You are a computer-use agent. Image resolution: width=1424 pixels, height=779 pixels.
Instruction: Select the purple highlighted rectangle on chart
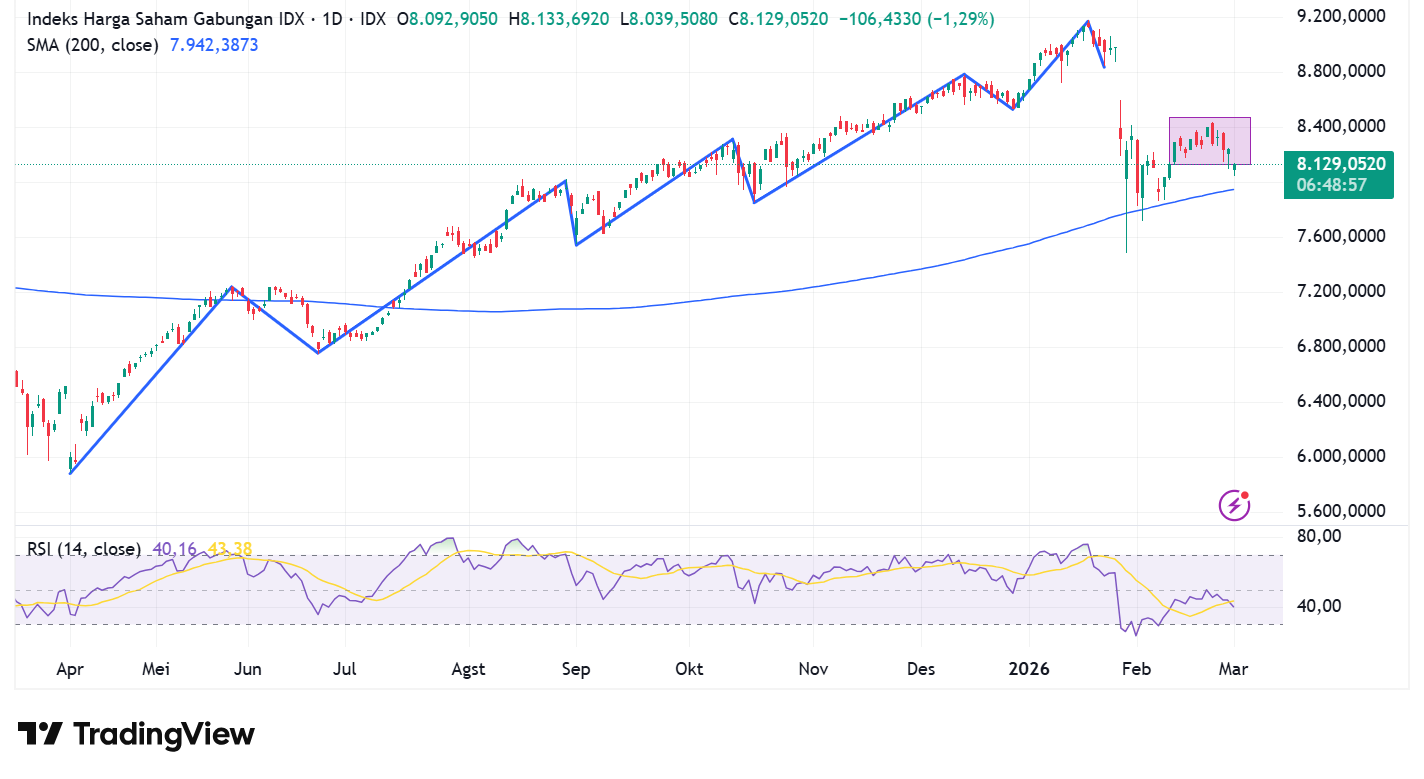pyautogui.click(x=1209, y=141)
